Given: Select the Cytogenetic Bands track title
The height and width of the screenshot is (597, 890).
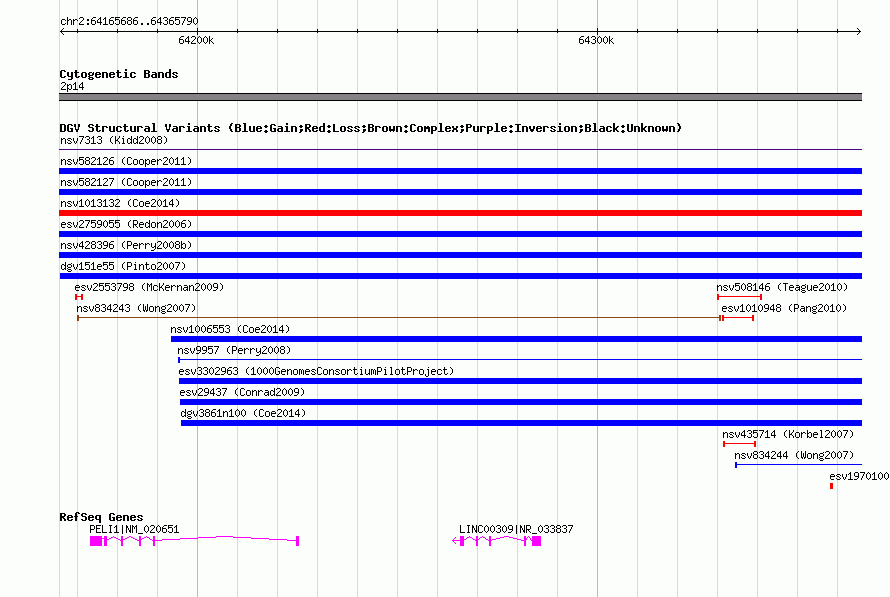Looking at the screenshot, I should tap(119, 74).
